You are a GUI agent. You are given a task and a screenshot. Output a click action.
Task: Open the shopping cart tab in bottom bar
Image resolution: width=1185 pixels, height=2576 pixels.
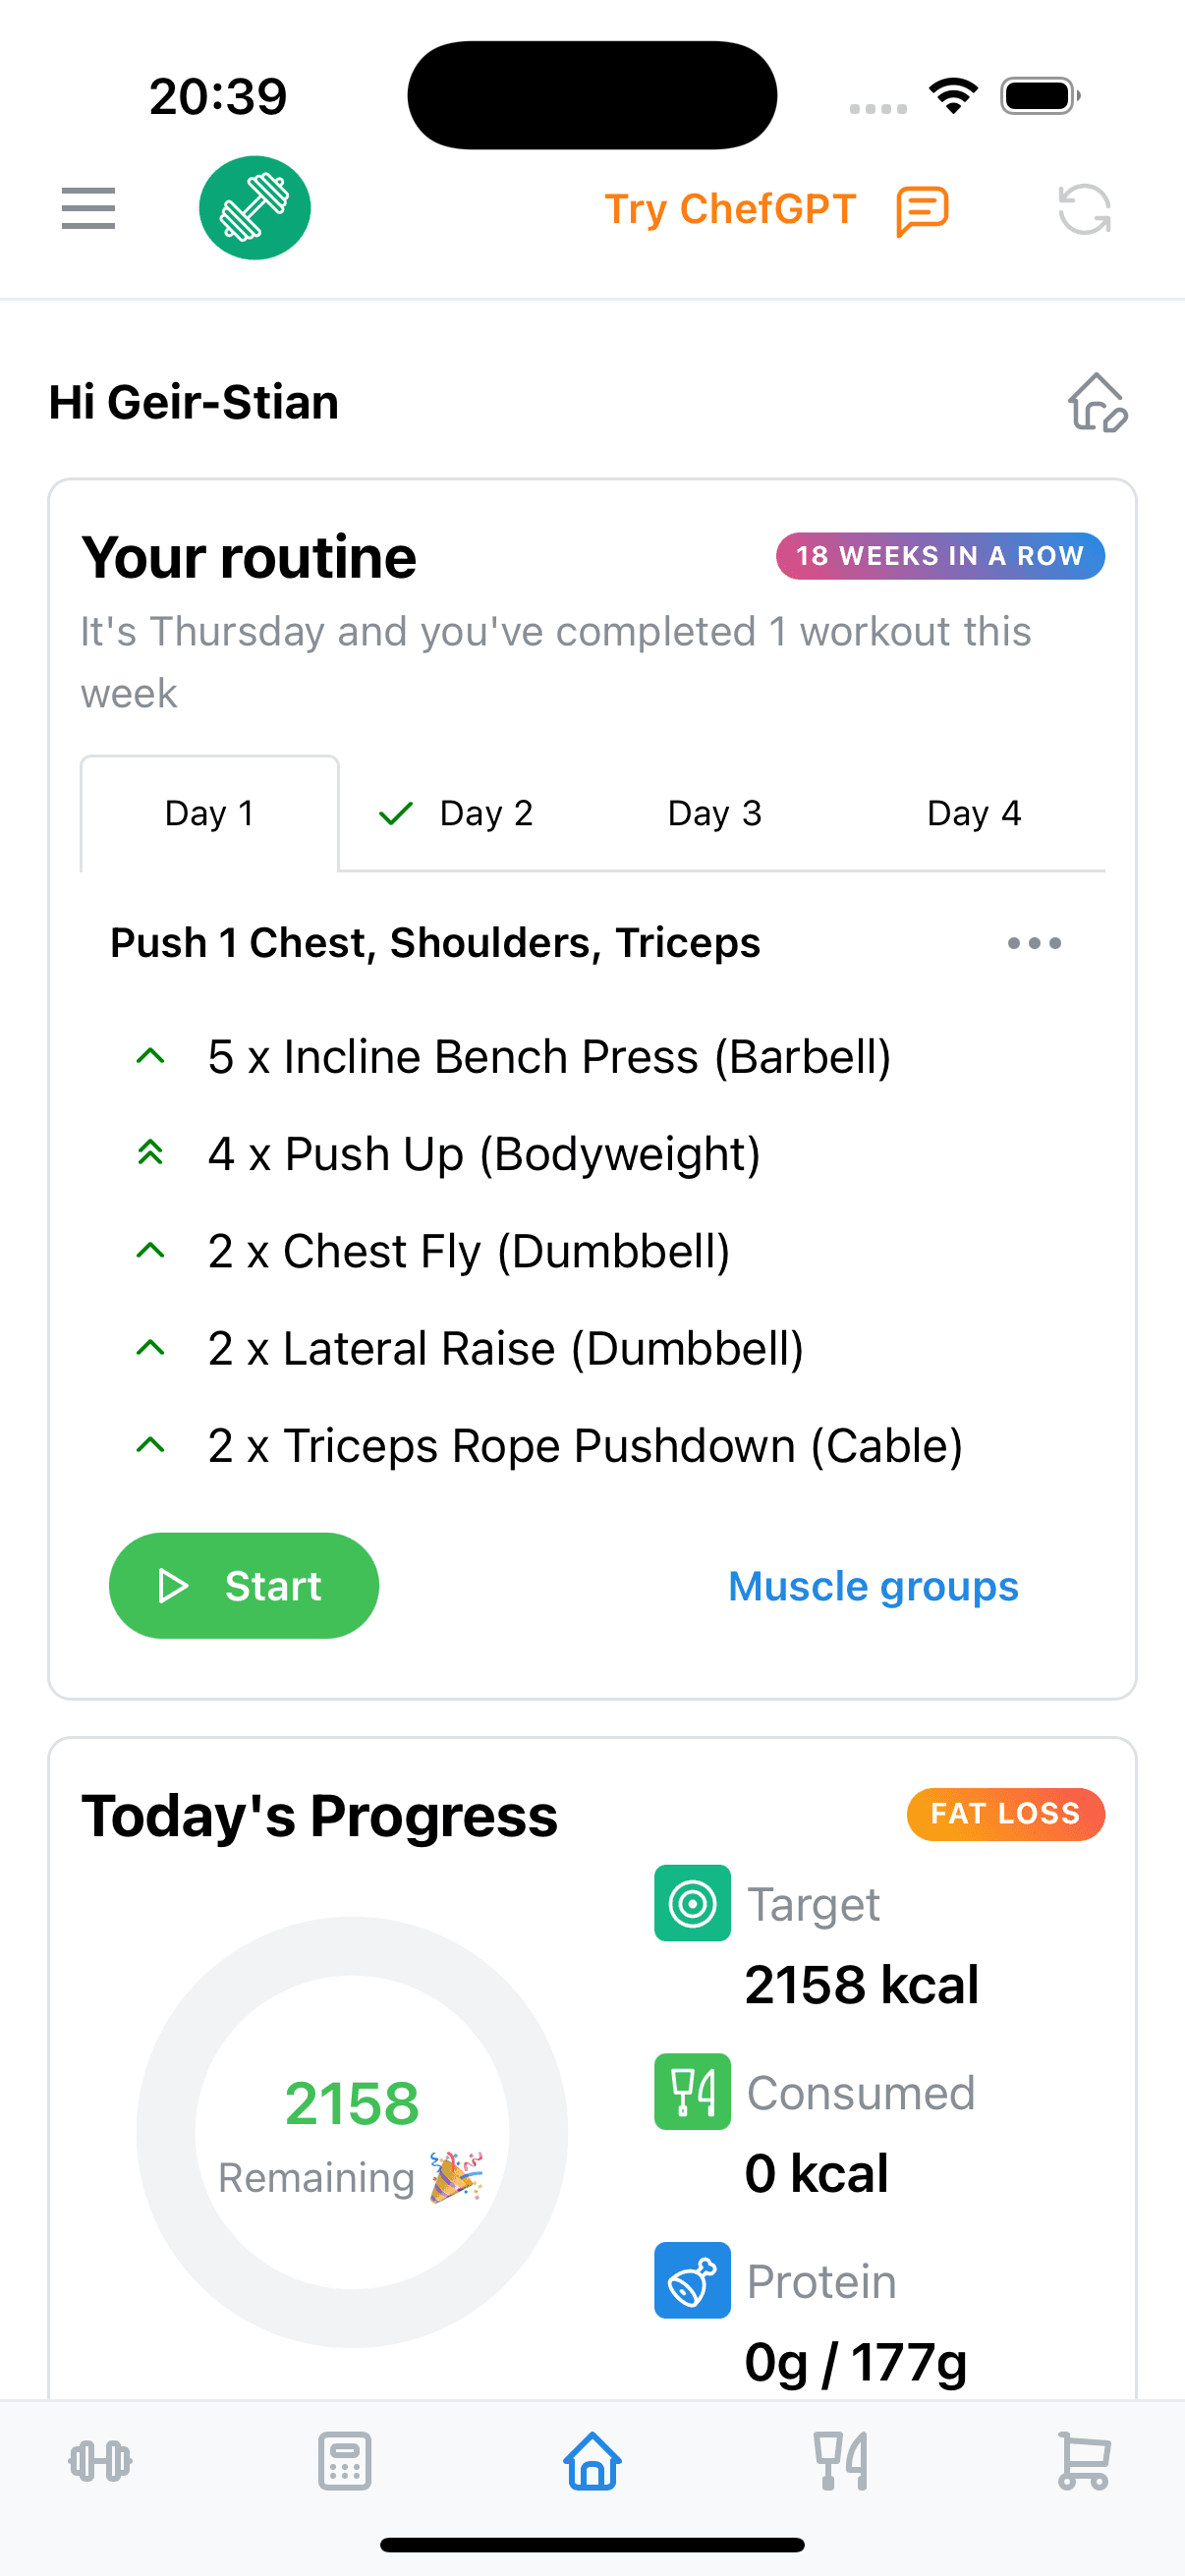click(1085, 2461)
